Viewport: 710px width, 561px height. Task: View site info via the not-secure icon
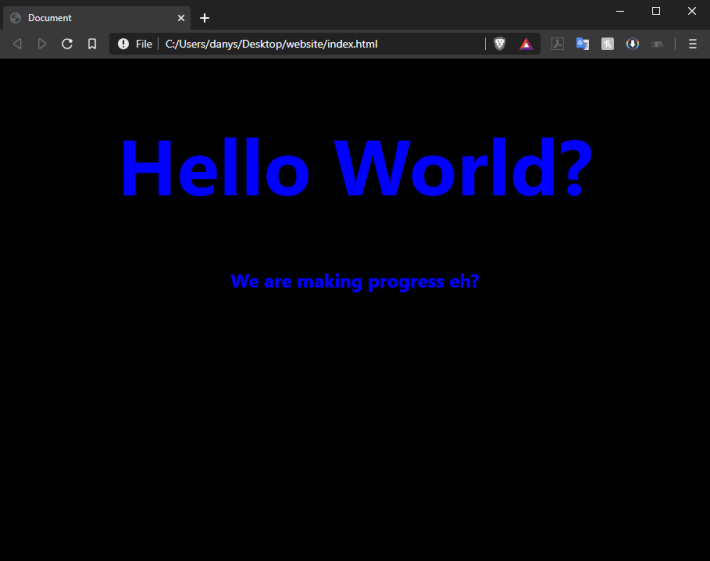(123, 44)
